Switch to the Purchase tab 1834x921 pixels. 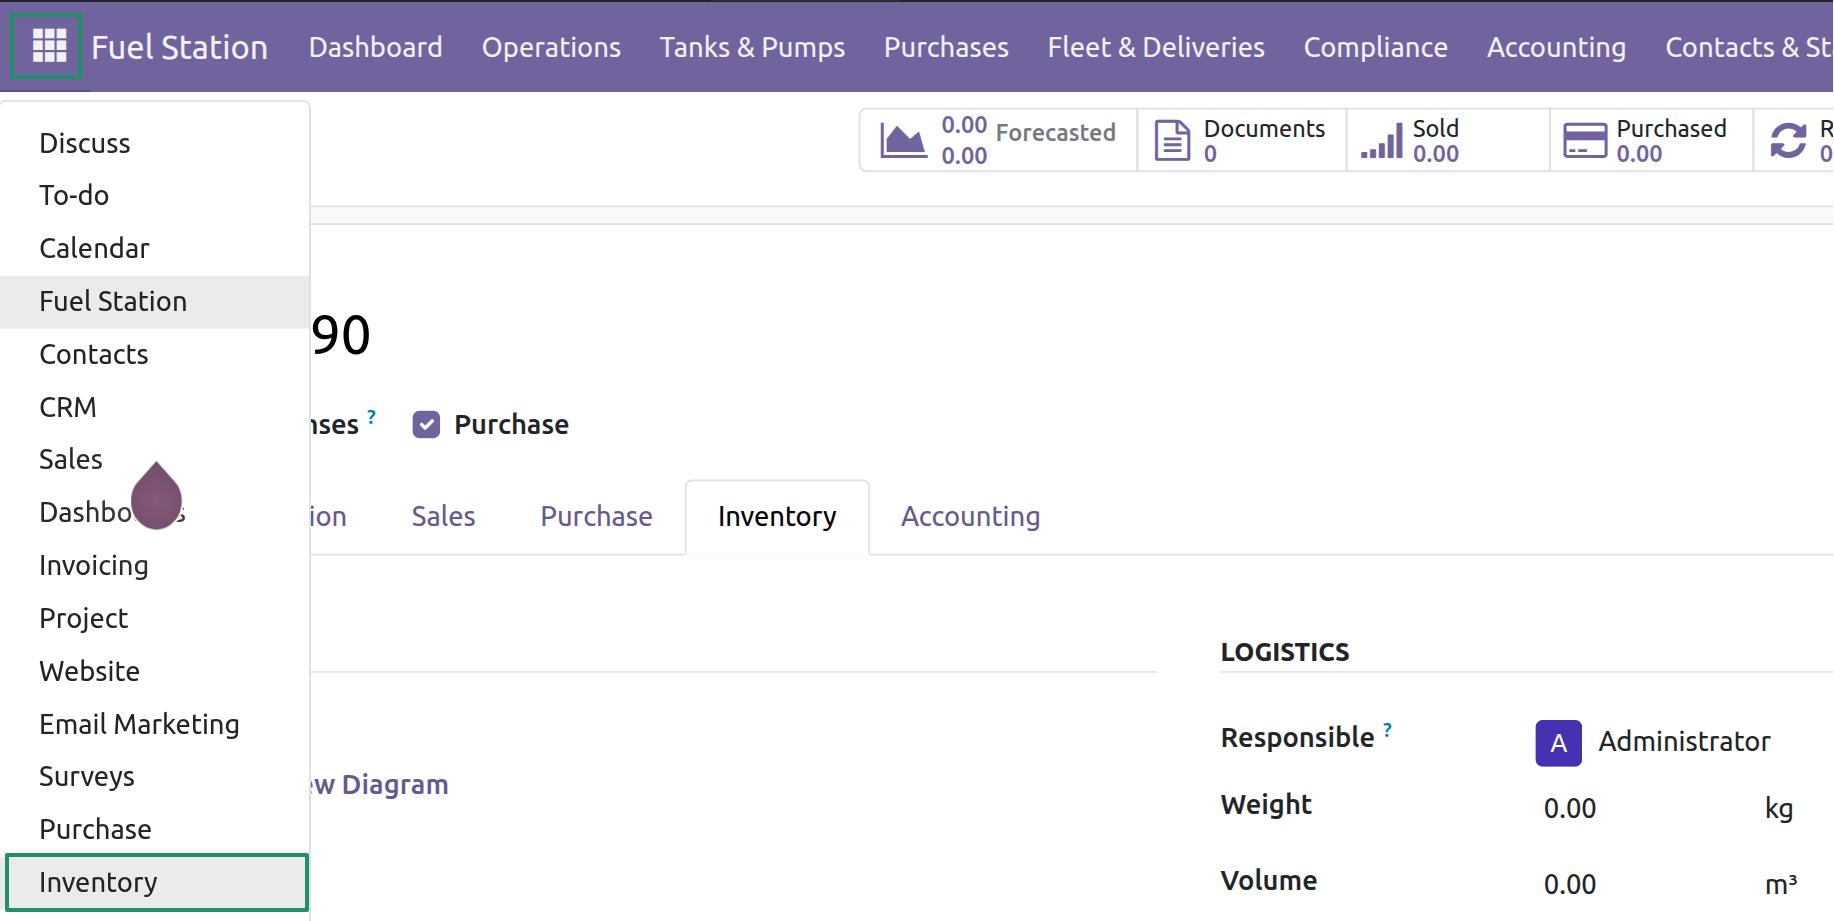point(596,516)
